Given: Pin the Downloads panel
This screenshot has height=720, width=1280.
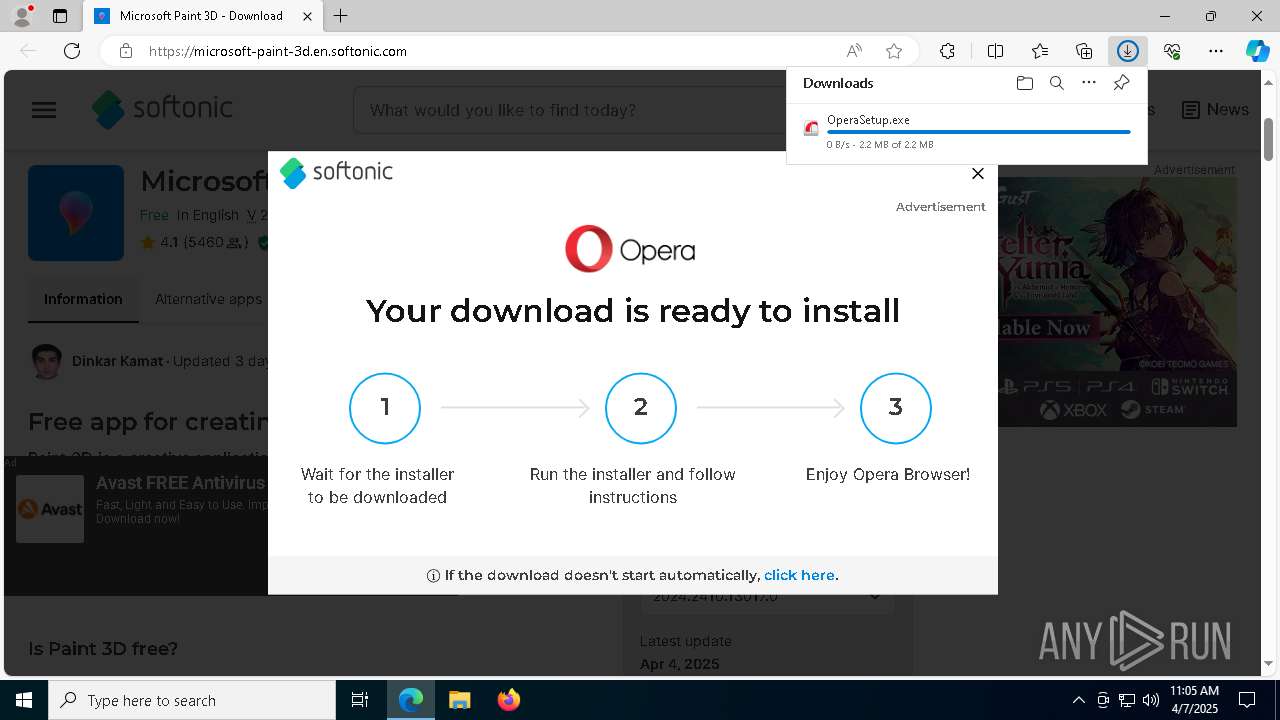Looking at the screenshot, I should (1121, 83).
